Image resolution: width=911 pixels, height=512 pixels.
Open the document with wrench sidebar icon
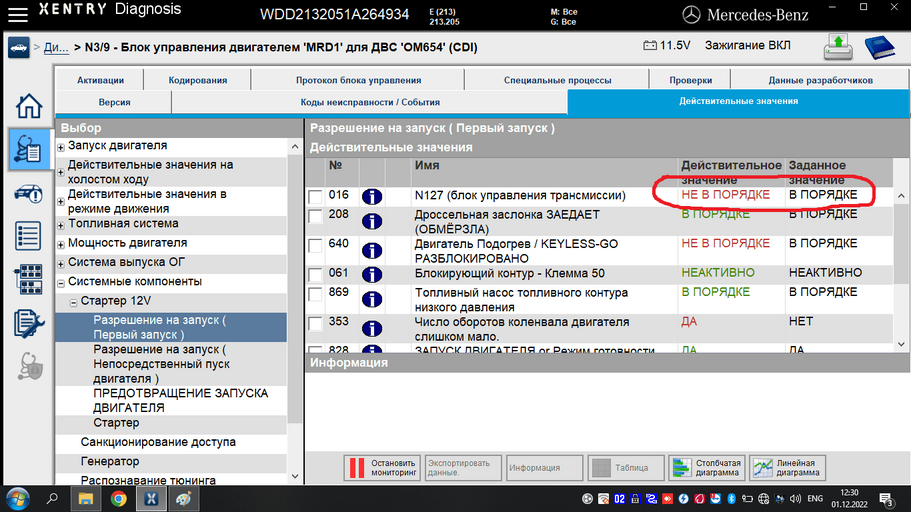[28, 323]
